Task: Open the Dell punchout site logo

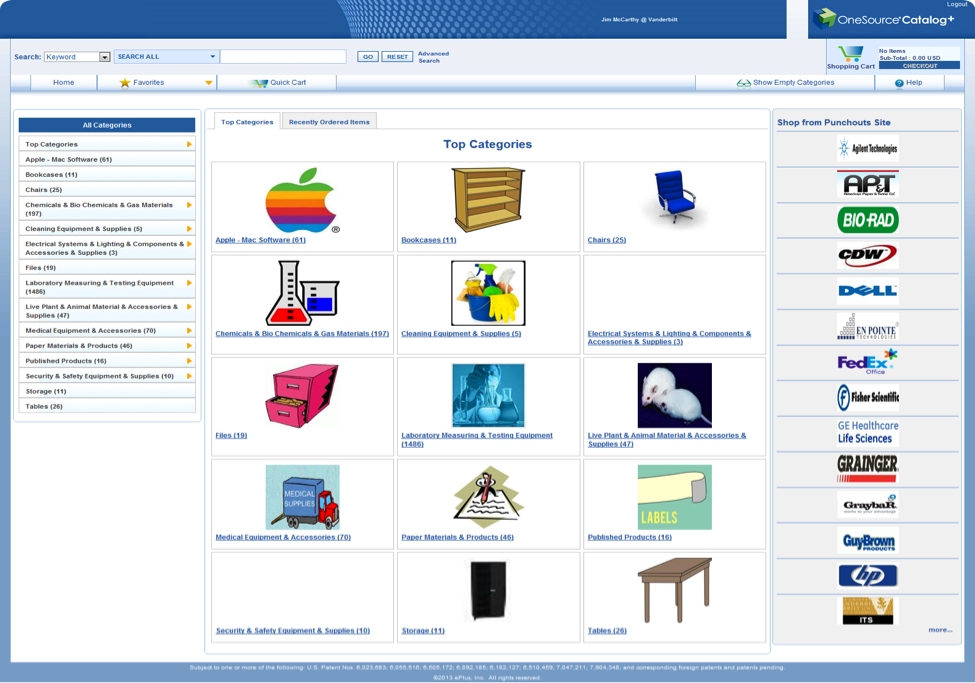Action: point(867,291)
